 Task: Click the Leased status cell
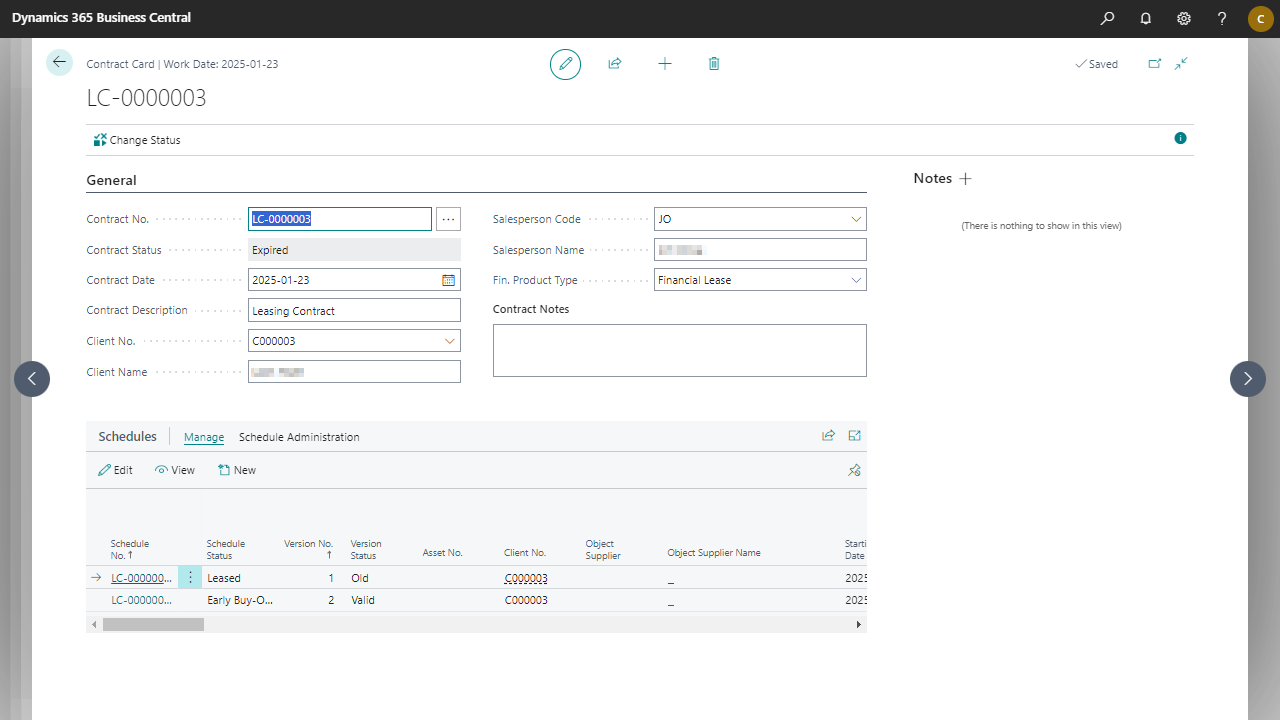coord(224,578)
